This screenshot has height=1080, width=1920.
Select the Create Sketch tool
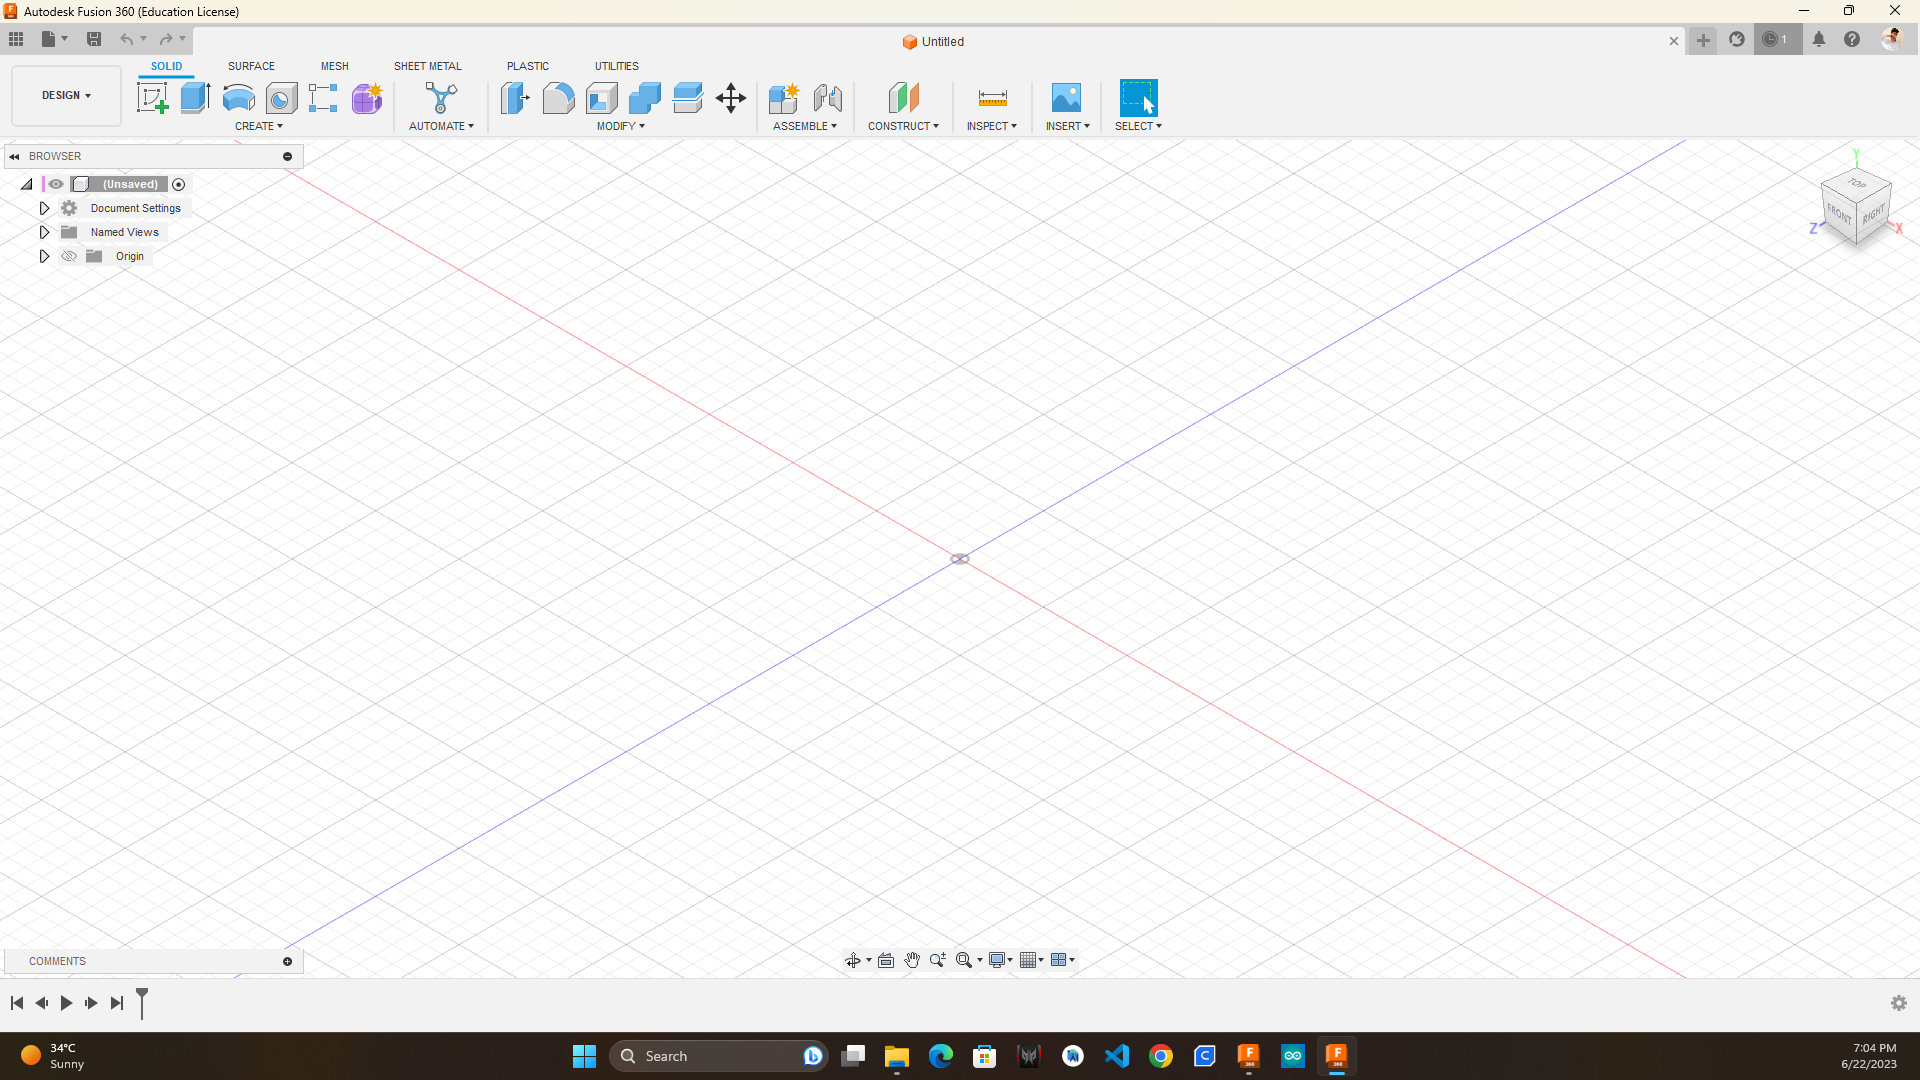[152, 98]
